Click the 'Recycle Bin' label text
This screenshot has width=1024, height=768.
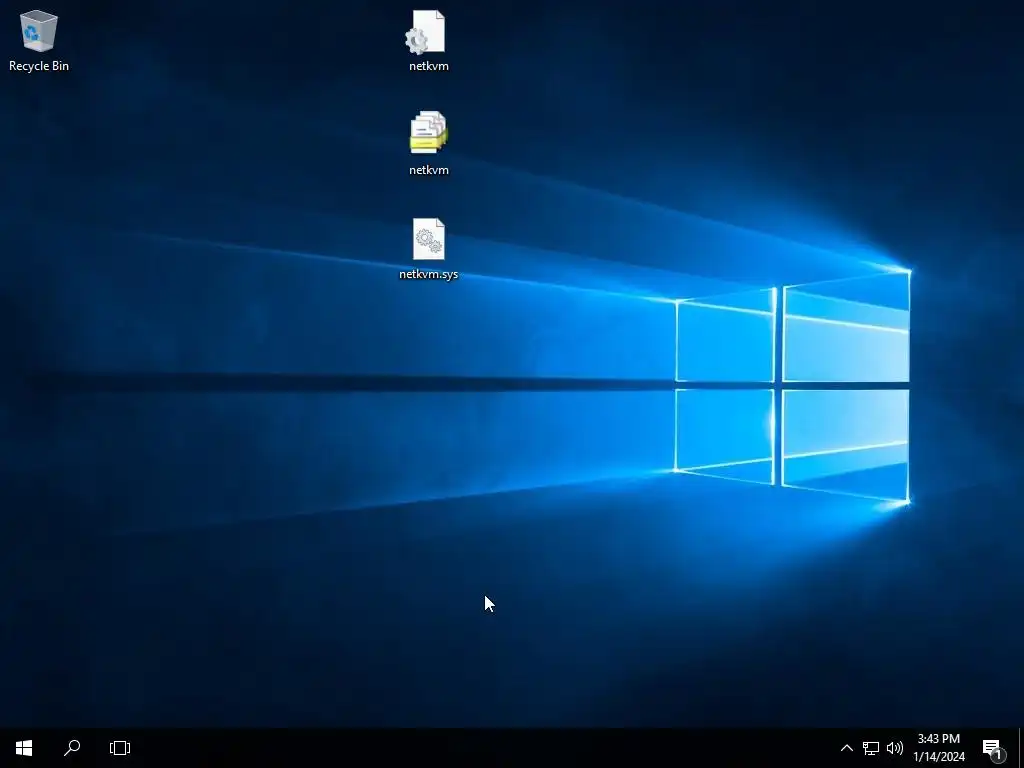[39, 66]
